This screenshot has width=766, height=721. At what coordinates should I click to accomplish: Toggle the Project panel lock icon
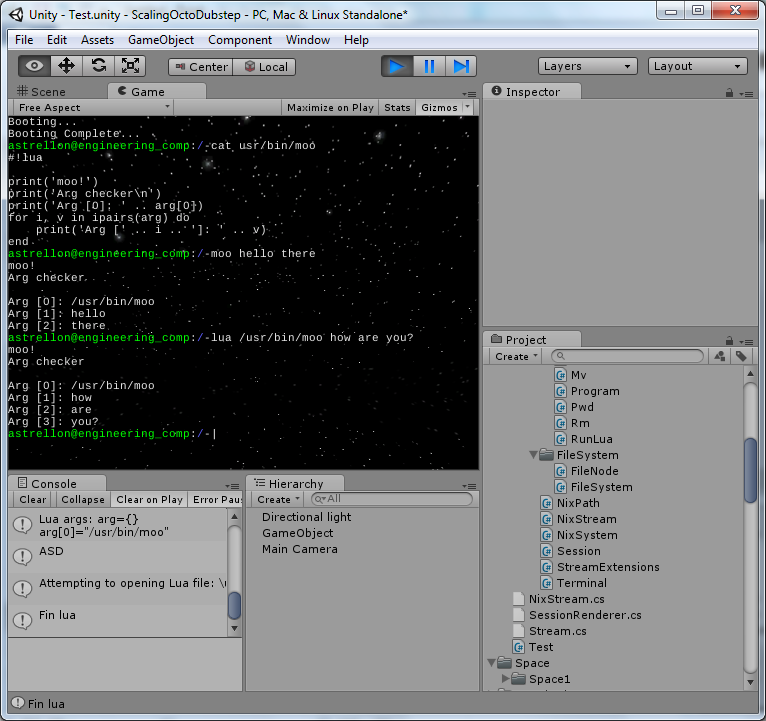[729, 340]
